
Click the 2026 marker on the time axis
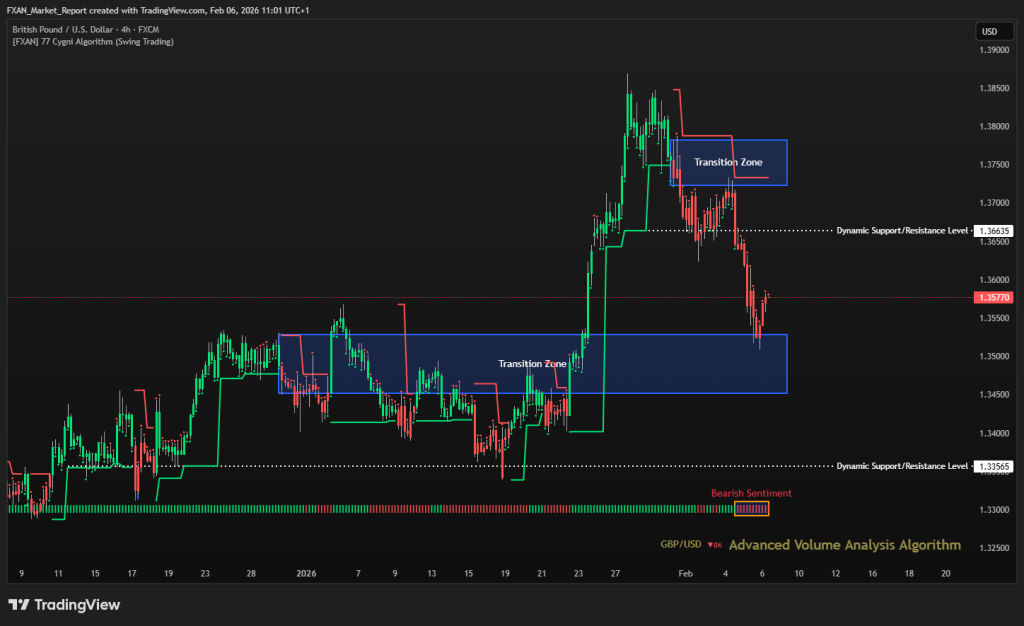pyautogui.click(x=306, y=574)
